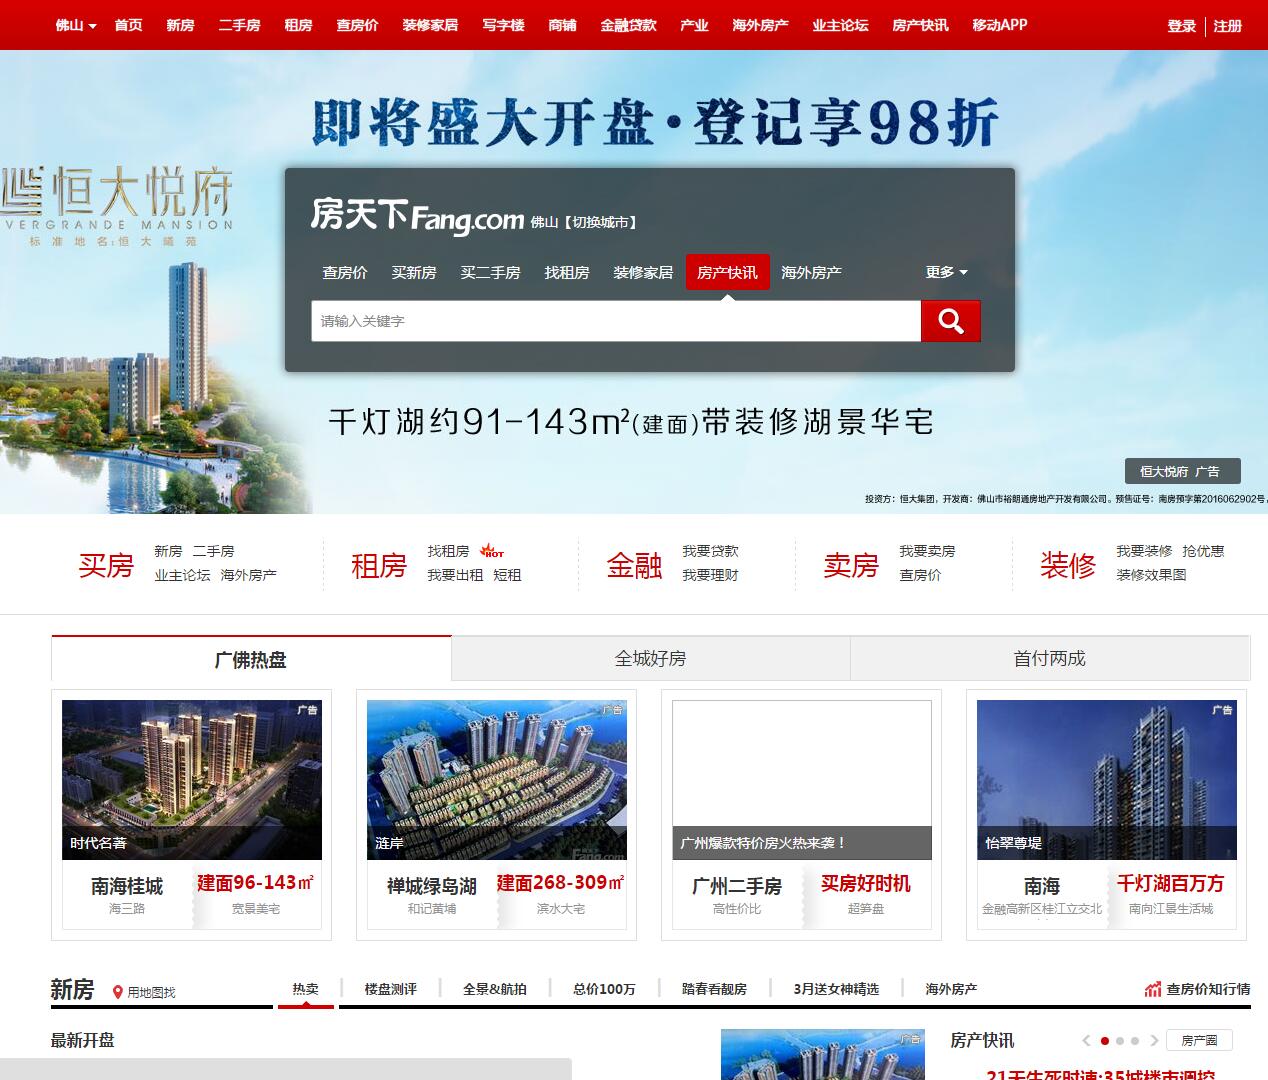
Task: Switch to the 全城好房 tab
Action: [x=650, y=659]
